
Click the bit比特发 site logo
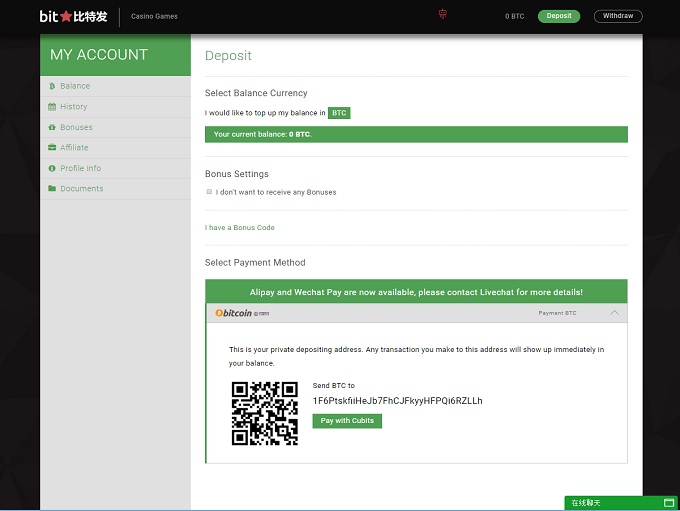(73, 16)
